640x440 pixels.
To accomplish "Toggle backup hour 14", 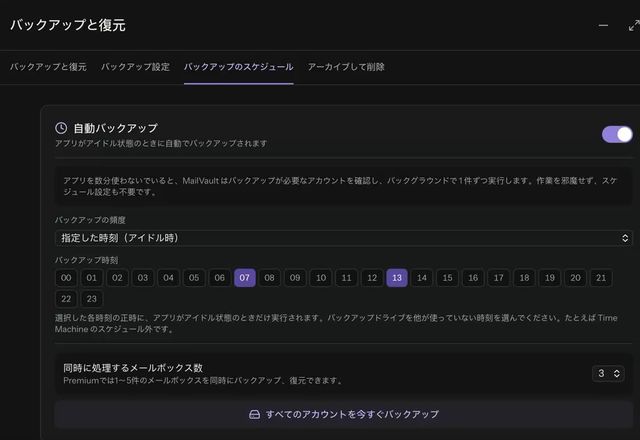I will tap(422, 278).
